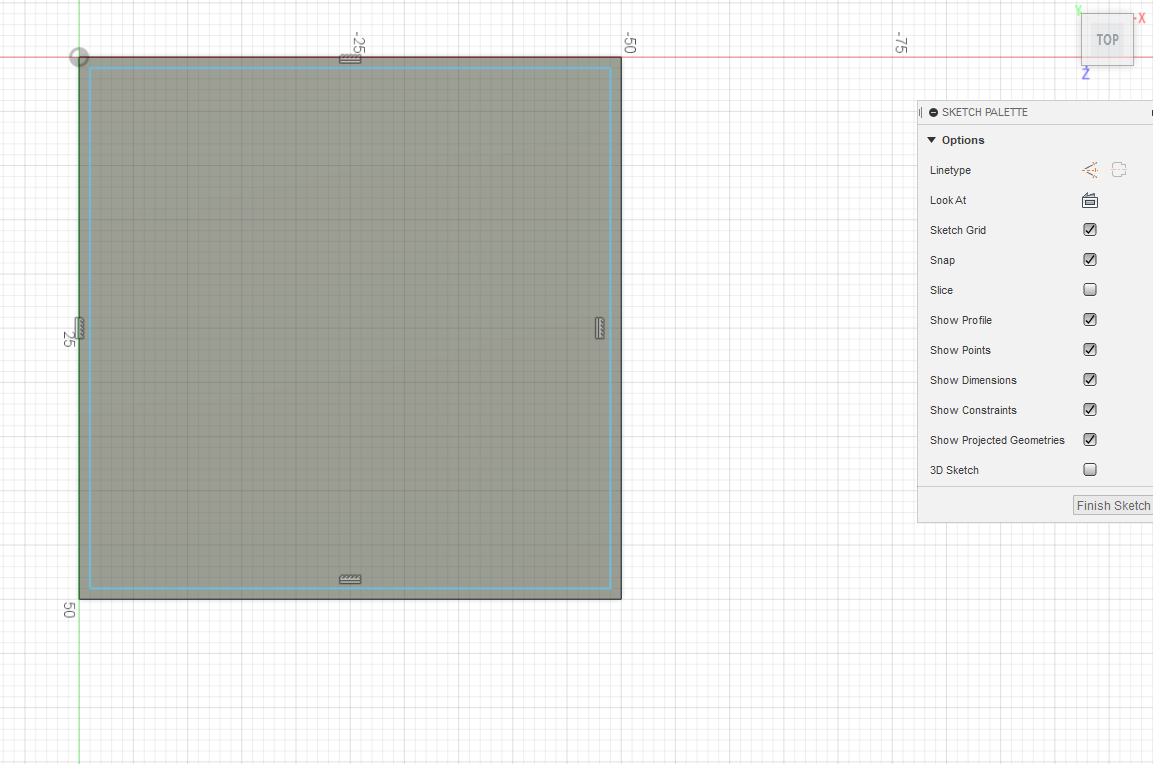Select the normal linetype icon
Viewport: 1153px width, 764px height.
(1090, 170)
